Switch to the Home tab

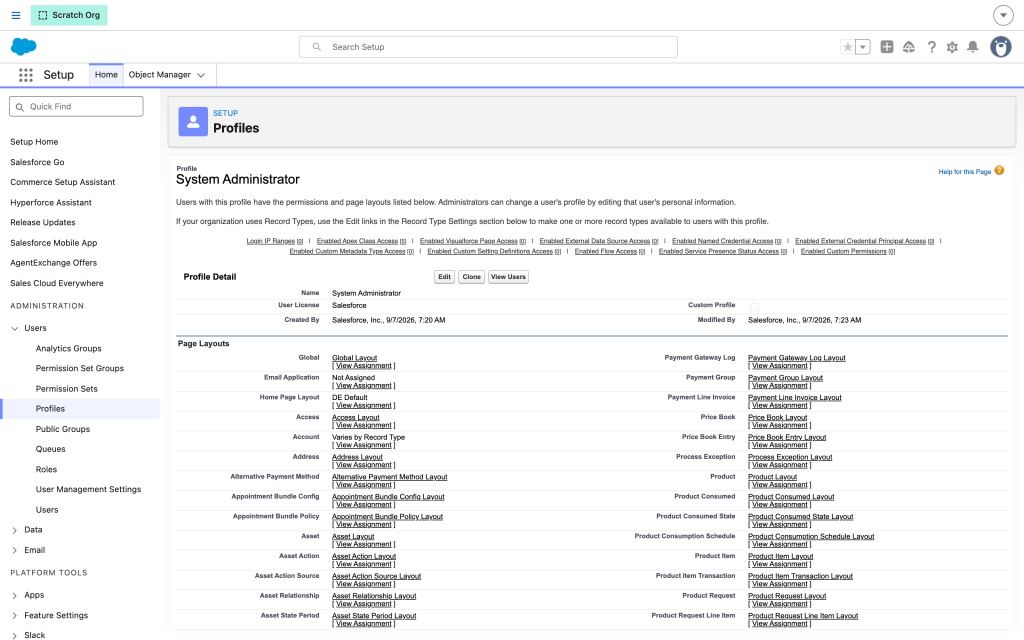coord(106,75)
